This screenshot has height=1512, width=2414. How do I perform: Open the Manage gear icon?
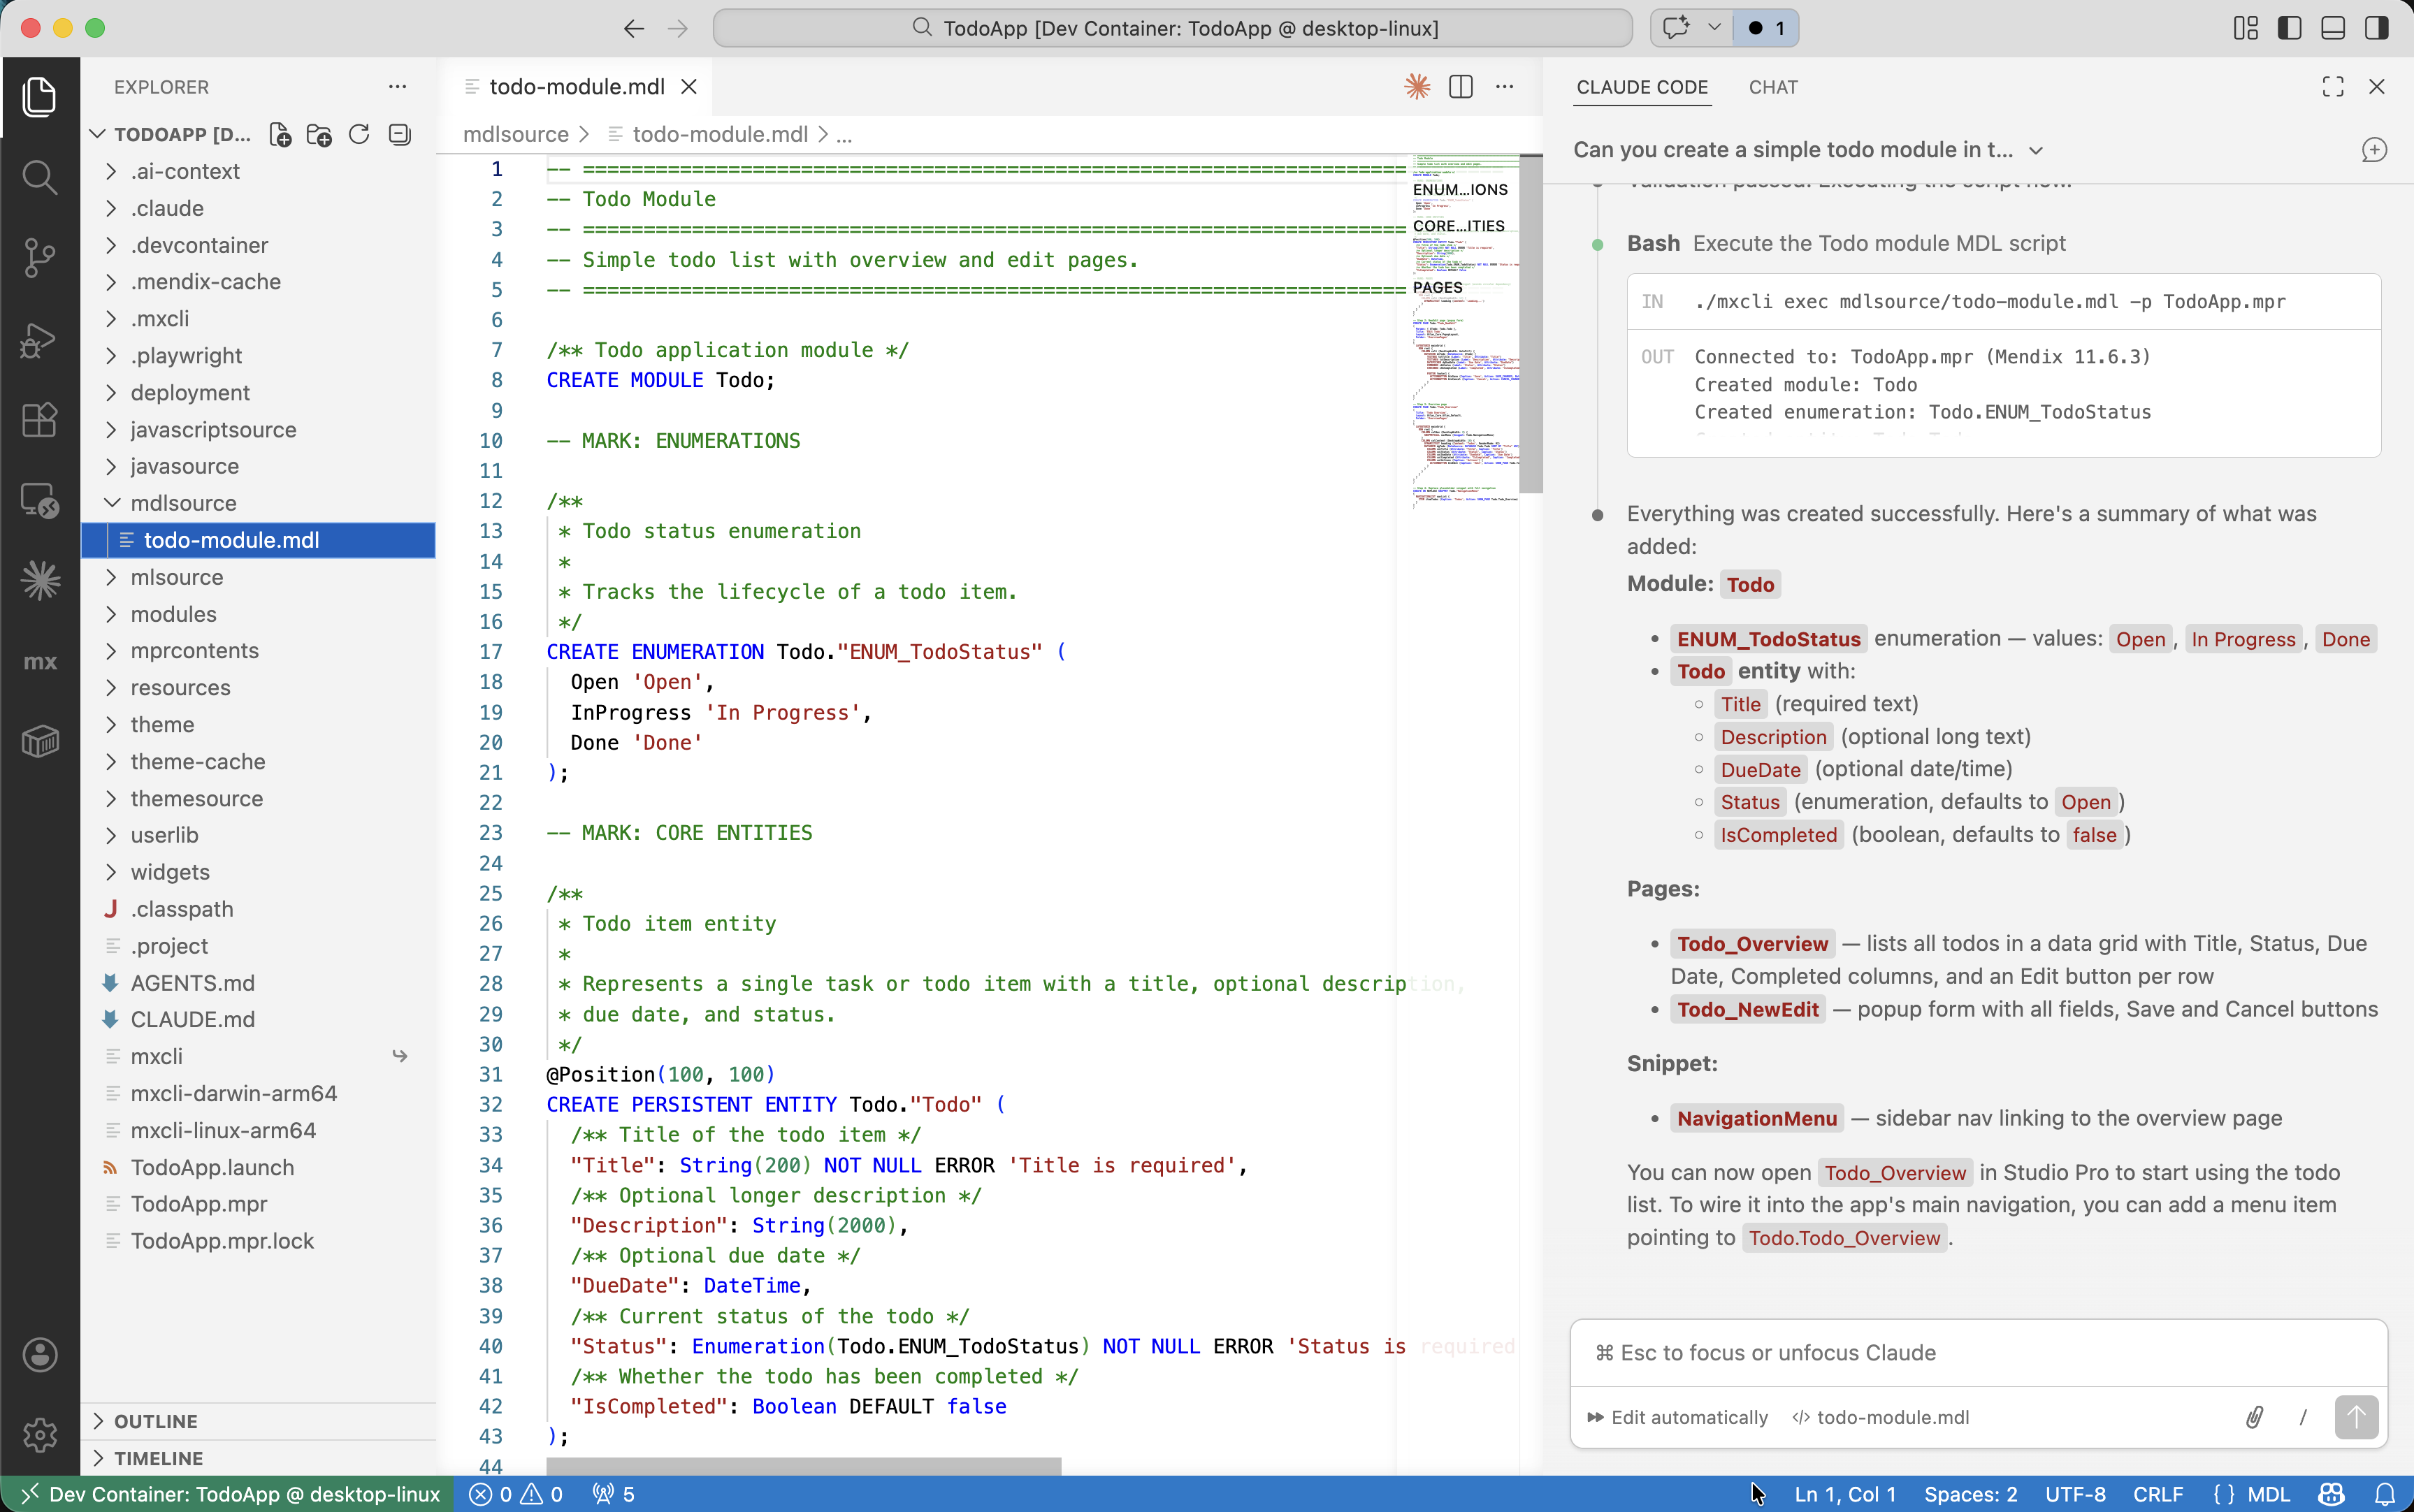40,1435
